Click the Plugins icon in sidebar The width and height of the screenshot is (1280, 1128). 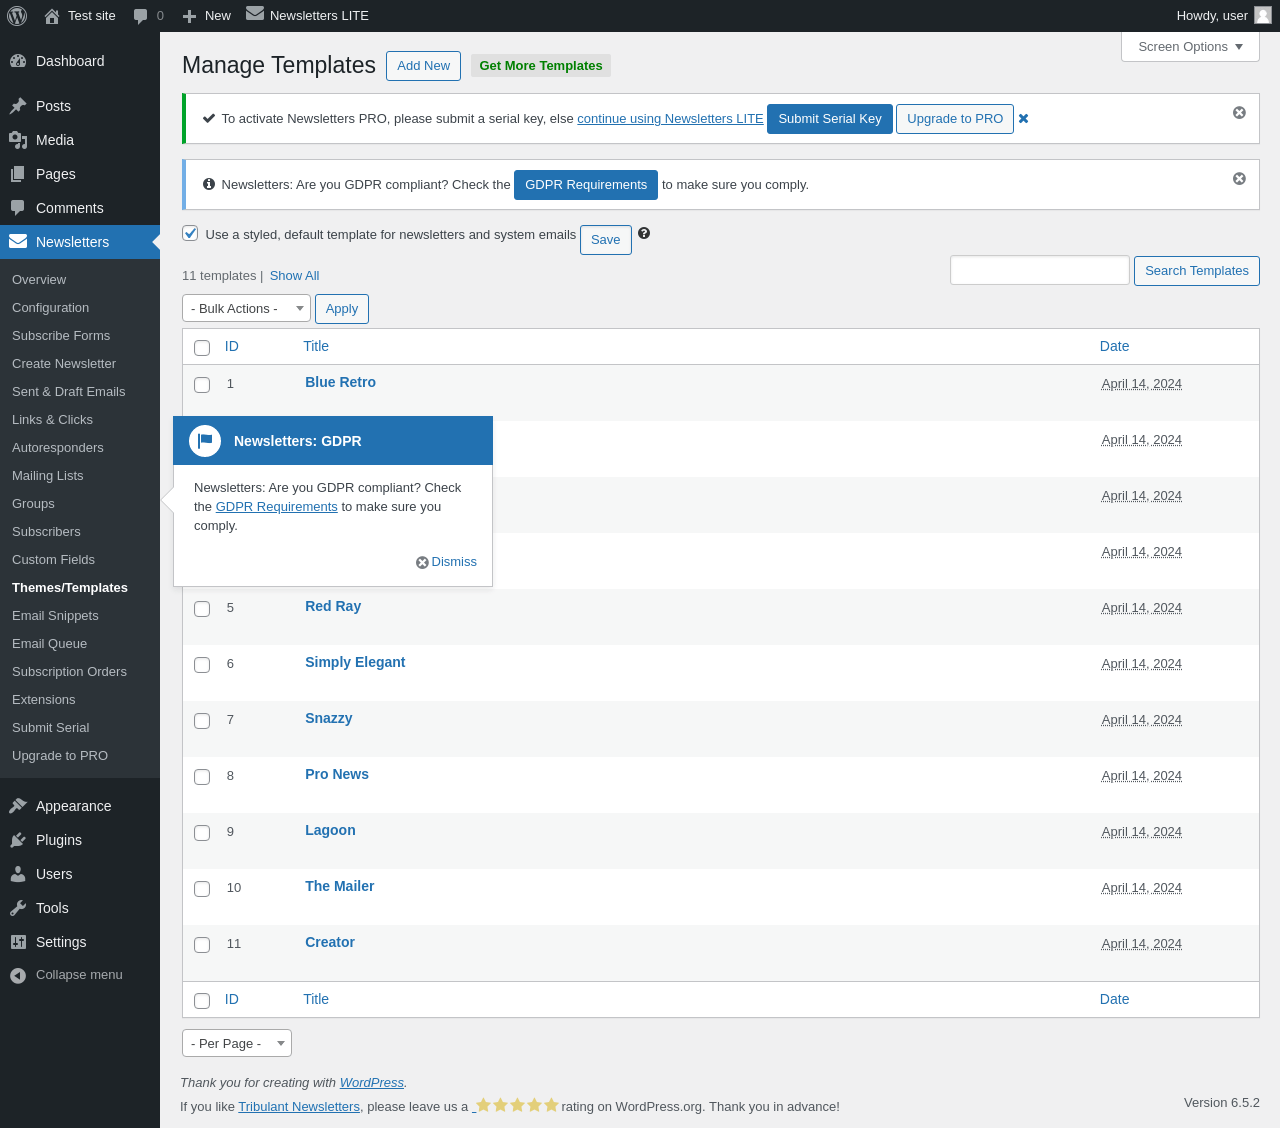pyautogui.click(x=18, y=840)
